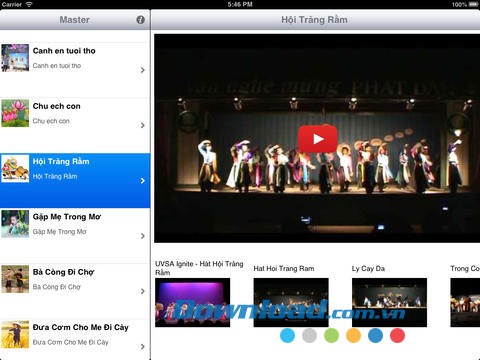Choose Đưa Cơm Cho Mẹ Đi Cày title
Viewport: 480px width, 360px height.
[x=81, y=328]
